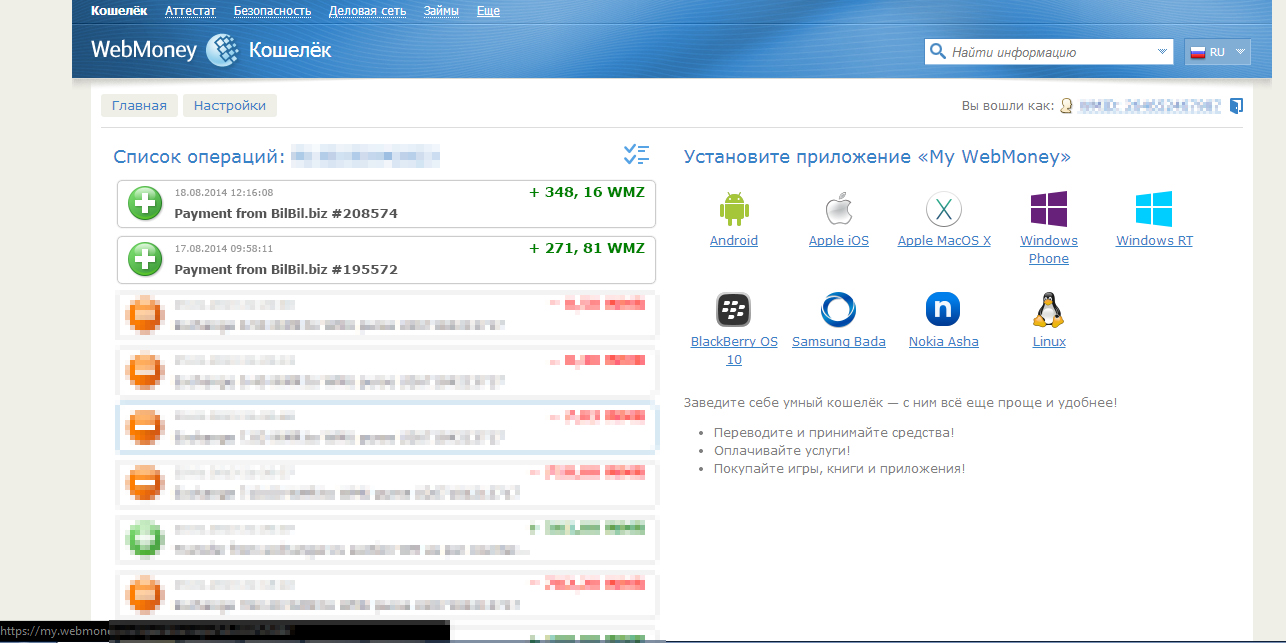The image size is (1286, 643).
Task: Click the Samsung Bada icon
Action: (838, 310)
